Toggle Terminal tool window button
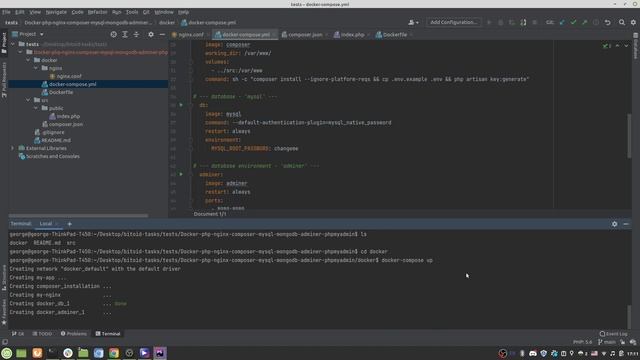This screenshot has width=640, height=360. [x=108, y=334]
